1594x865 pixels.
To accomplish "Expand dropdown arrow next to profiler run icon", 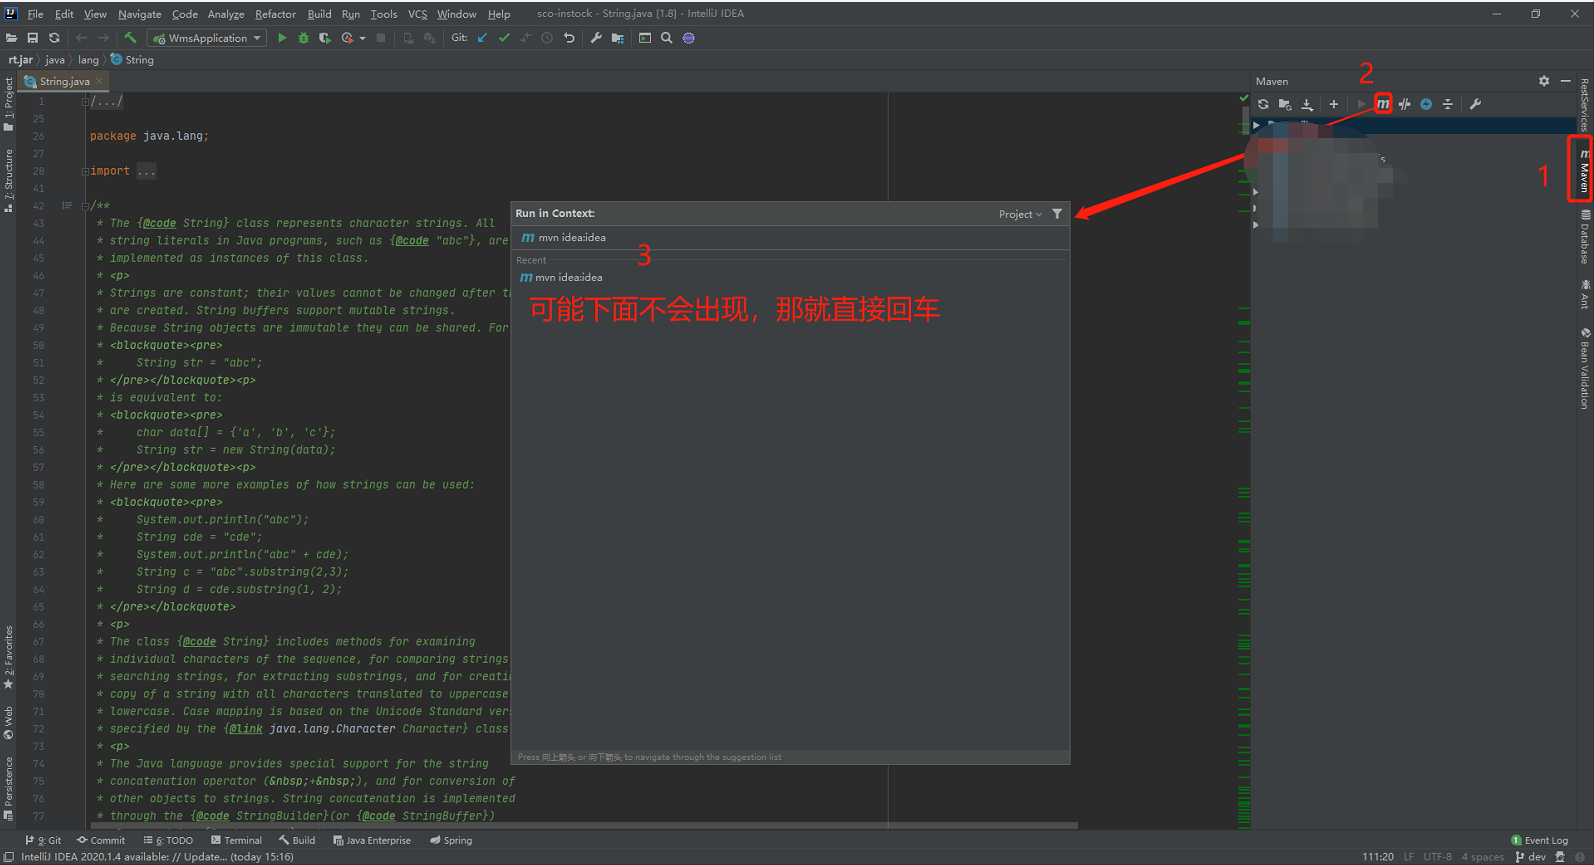I will (x=362, y=38).
